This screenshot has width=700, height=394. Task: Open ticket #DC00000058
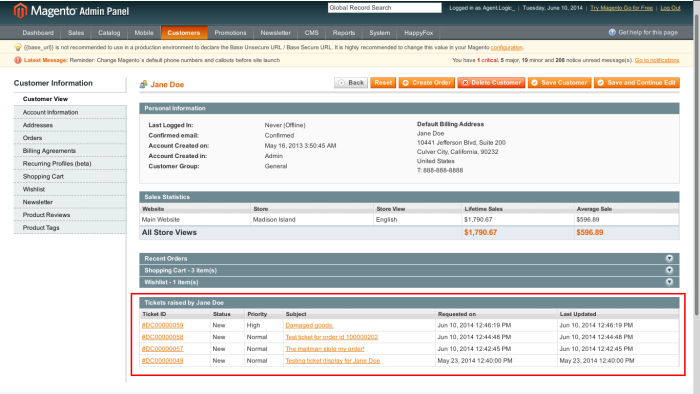162,337
